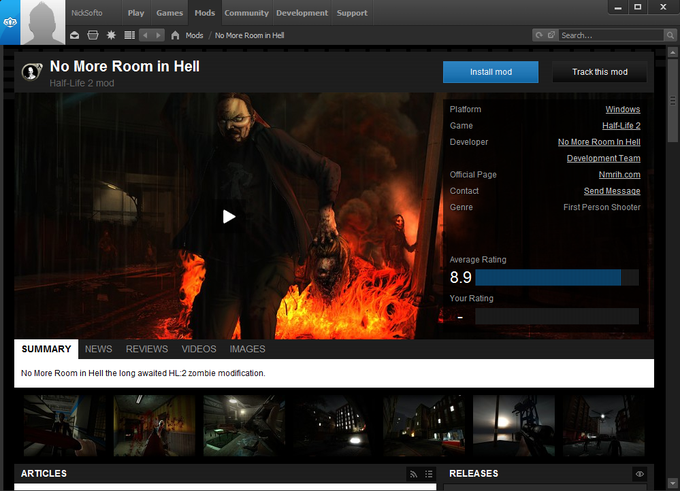Click the grid list view icon

pyautogui.click(x=130, y=35)
